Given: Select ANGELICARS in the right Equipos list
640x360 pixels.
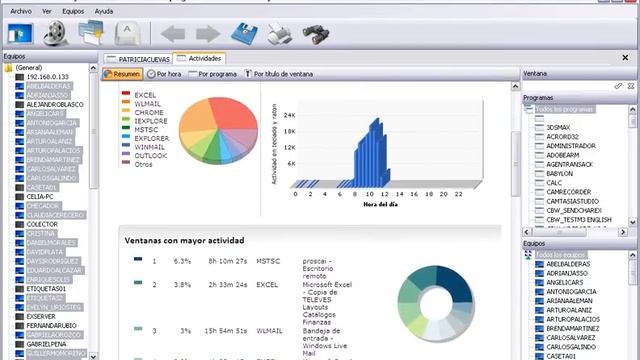Looking at the screenshot, I should pos(564,282).
